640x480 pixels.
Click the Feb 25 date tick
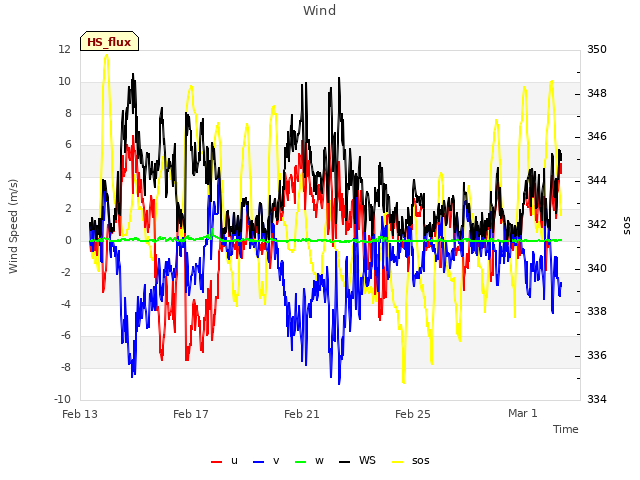tap(413, 414)
